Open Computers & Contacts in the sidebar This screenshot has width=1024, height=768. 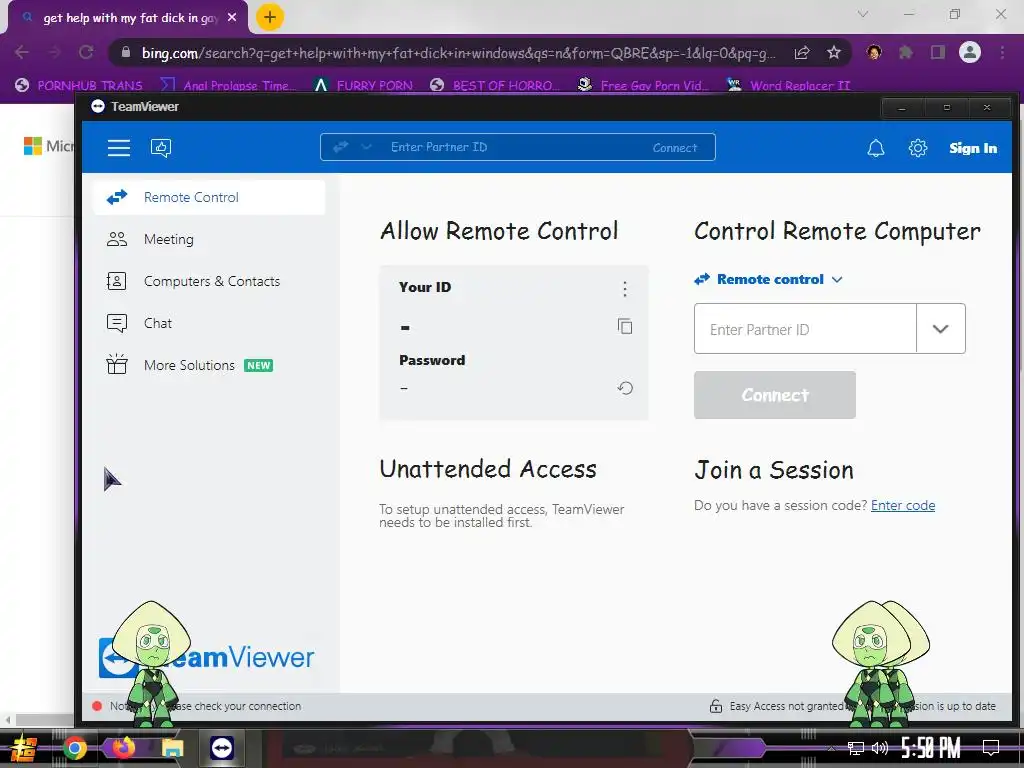tap(209, 281)
